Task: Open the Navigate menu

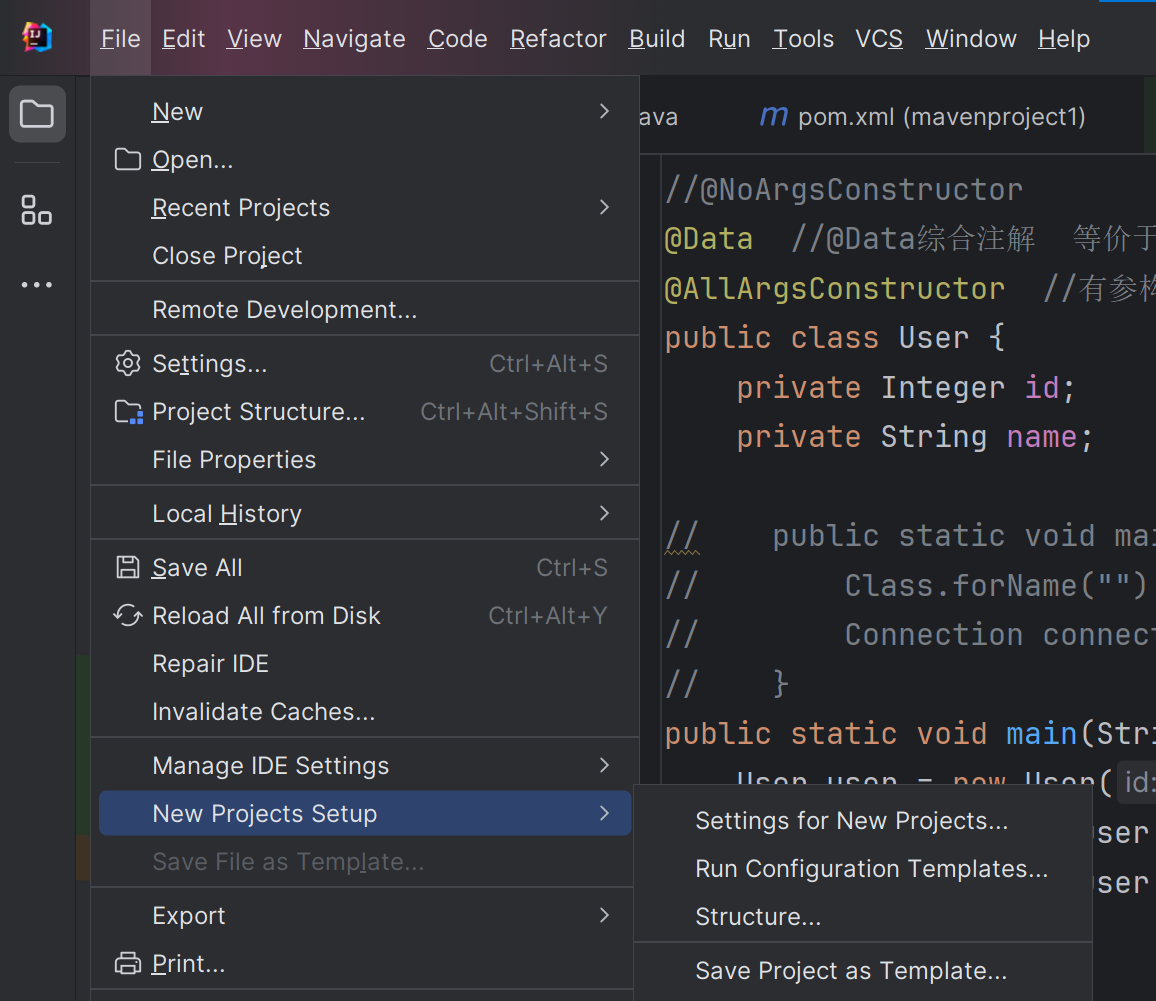Action: point(354,39)
